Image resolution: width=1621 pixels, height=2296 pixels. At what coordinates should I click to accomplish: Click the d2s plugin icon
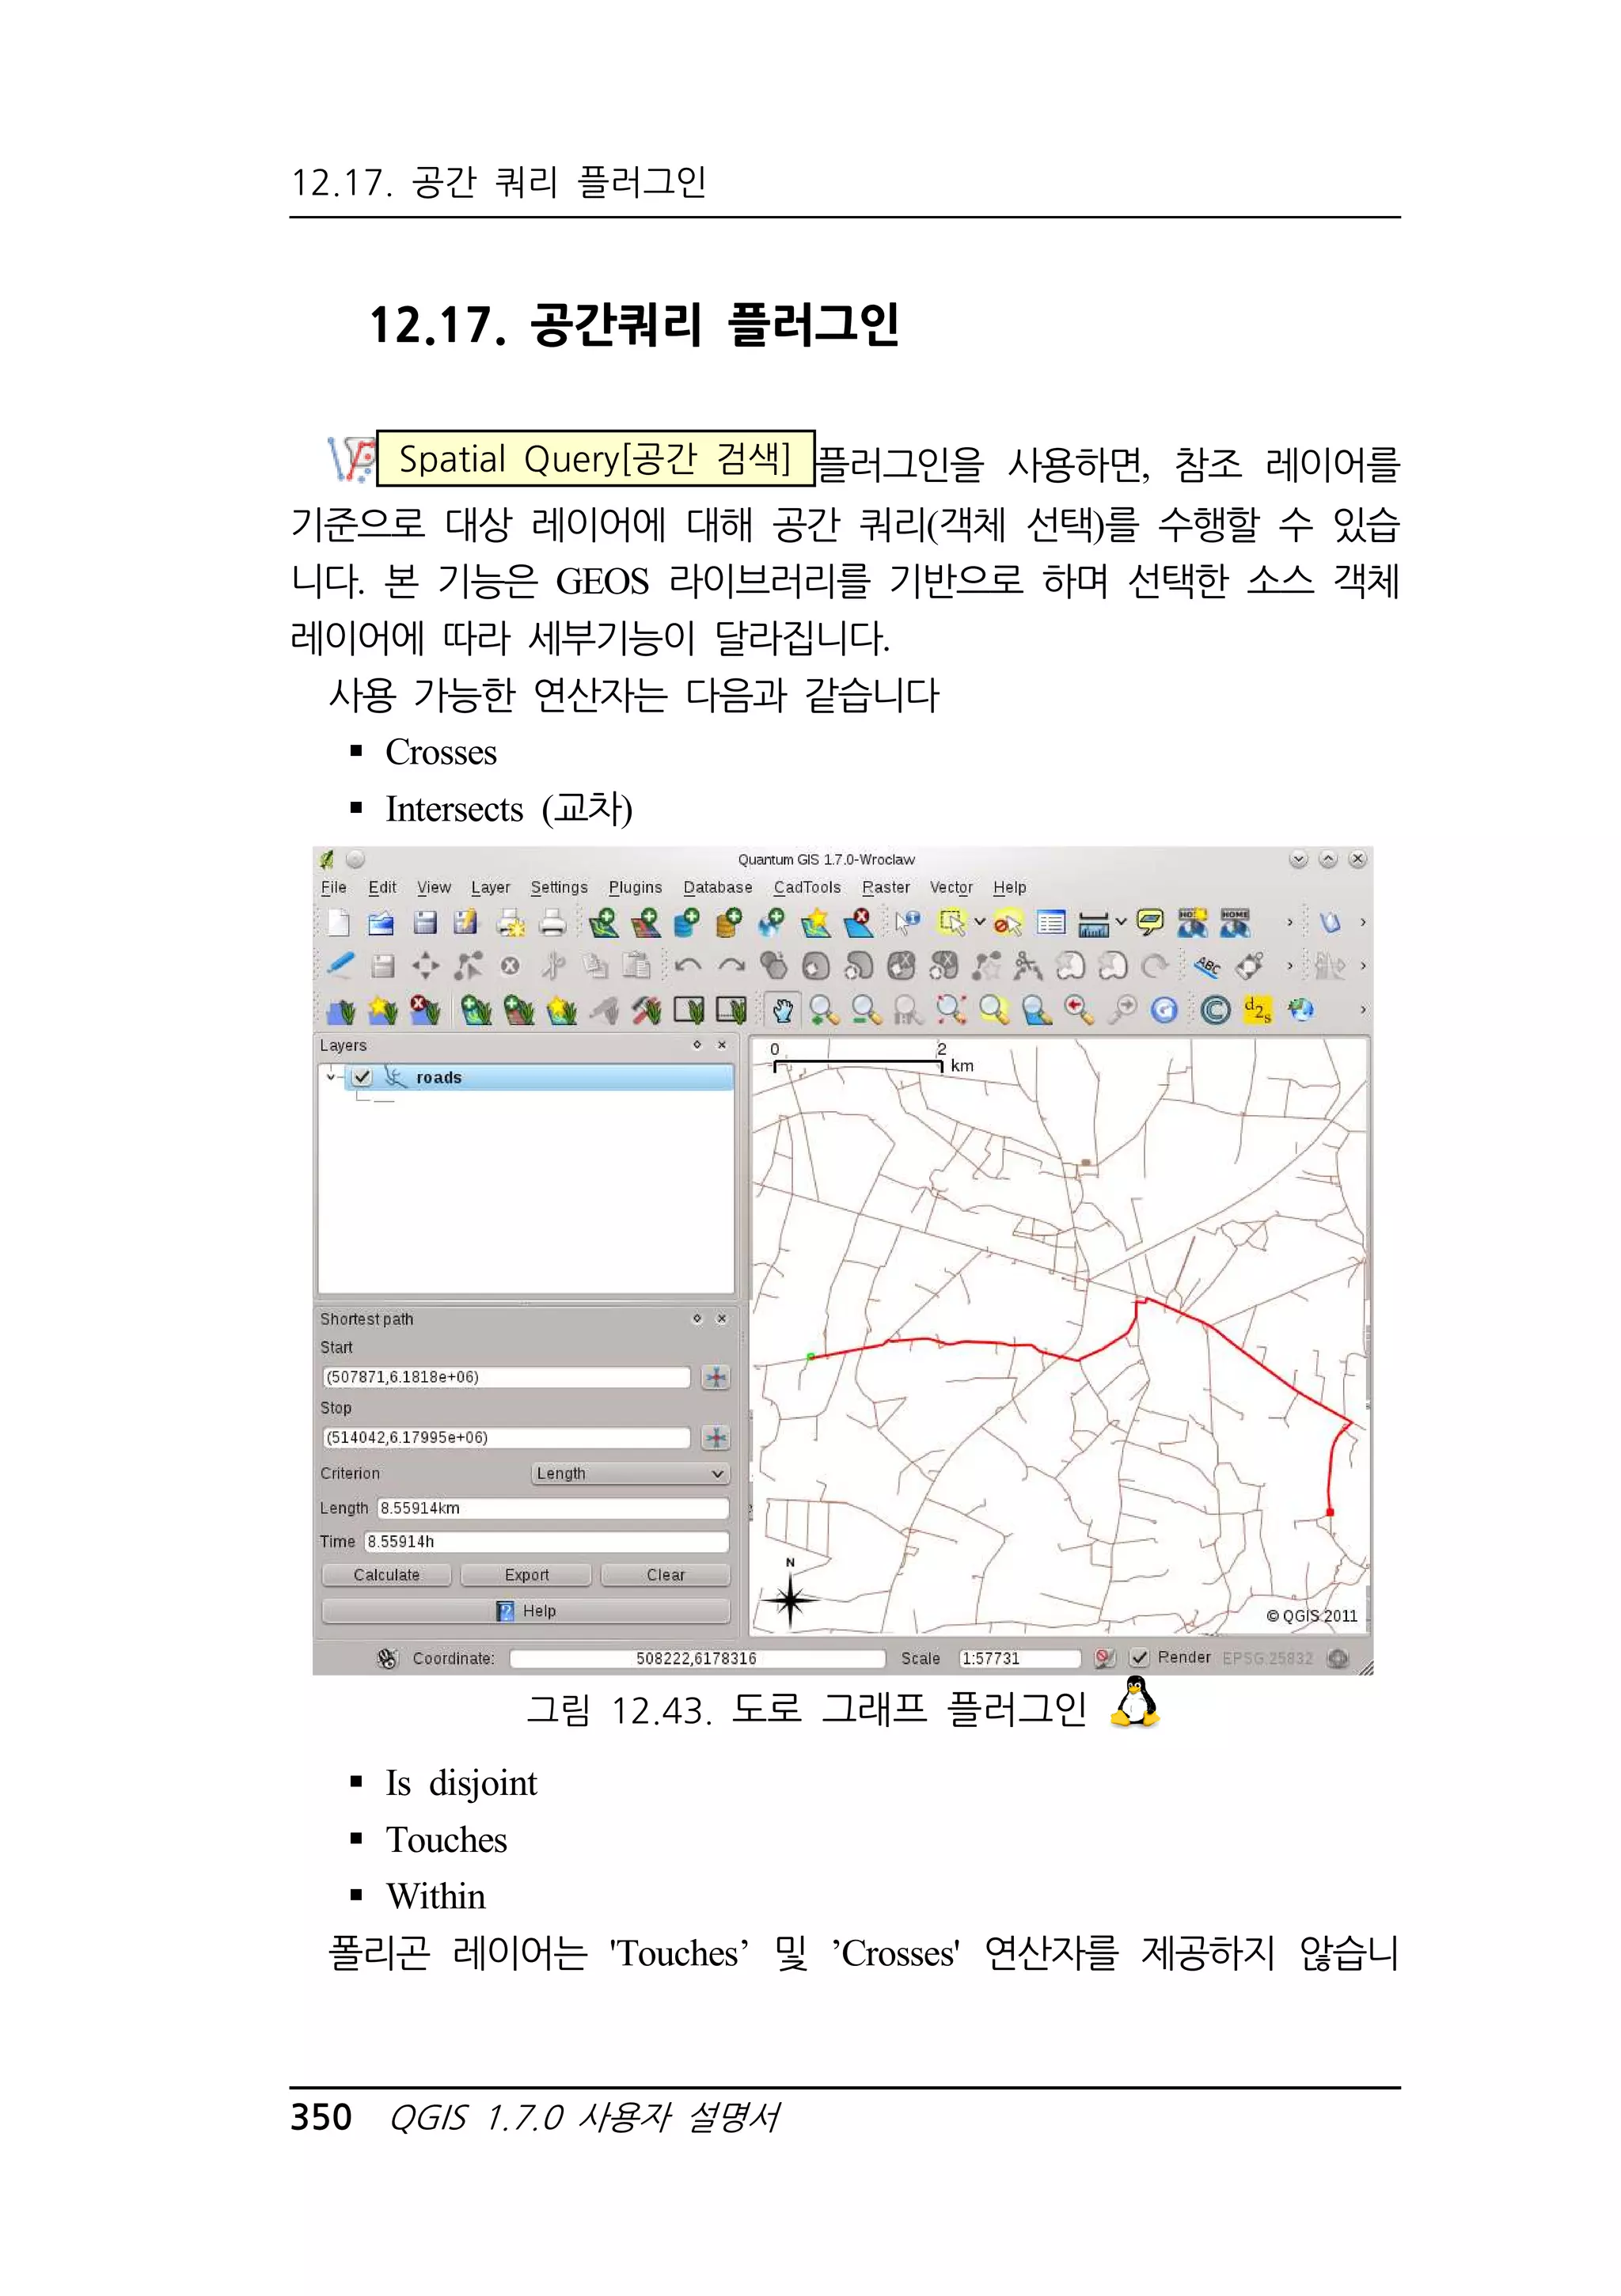pos(1257,1009)
